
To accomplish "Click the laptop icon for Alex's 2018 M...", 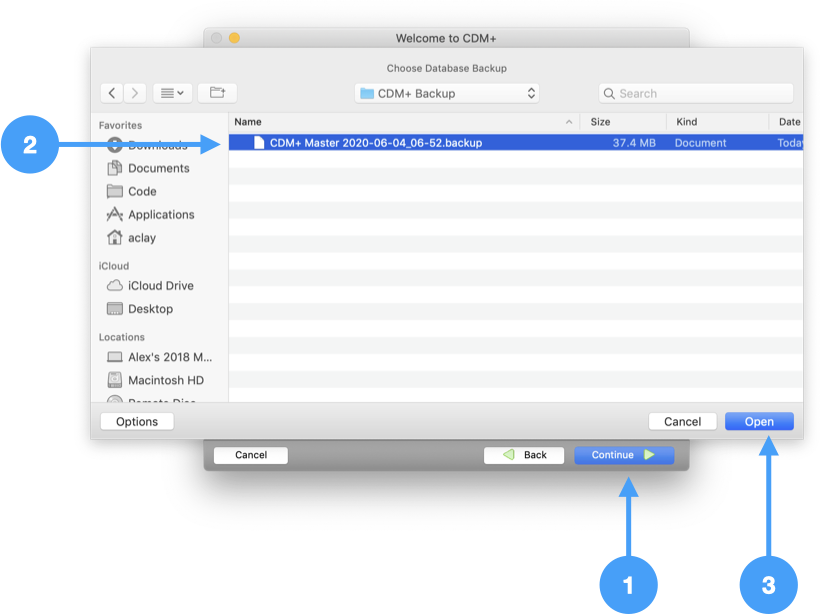I will coord(115,357).
